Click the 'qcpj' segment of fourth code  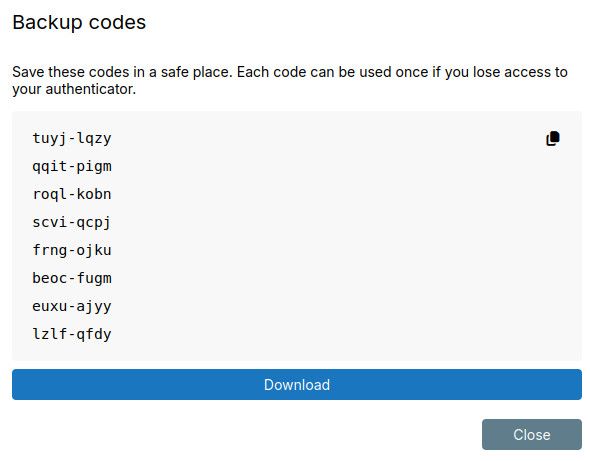pos(94,222)
